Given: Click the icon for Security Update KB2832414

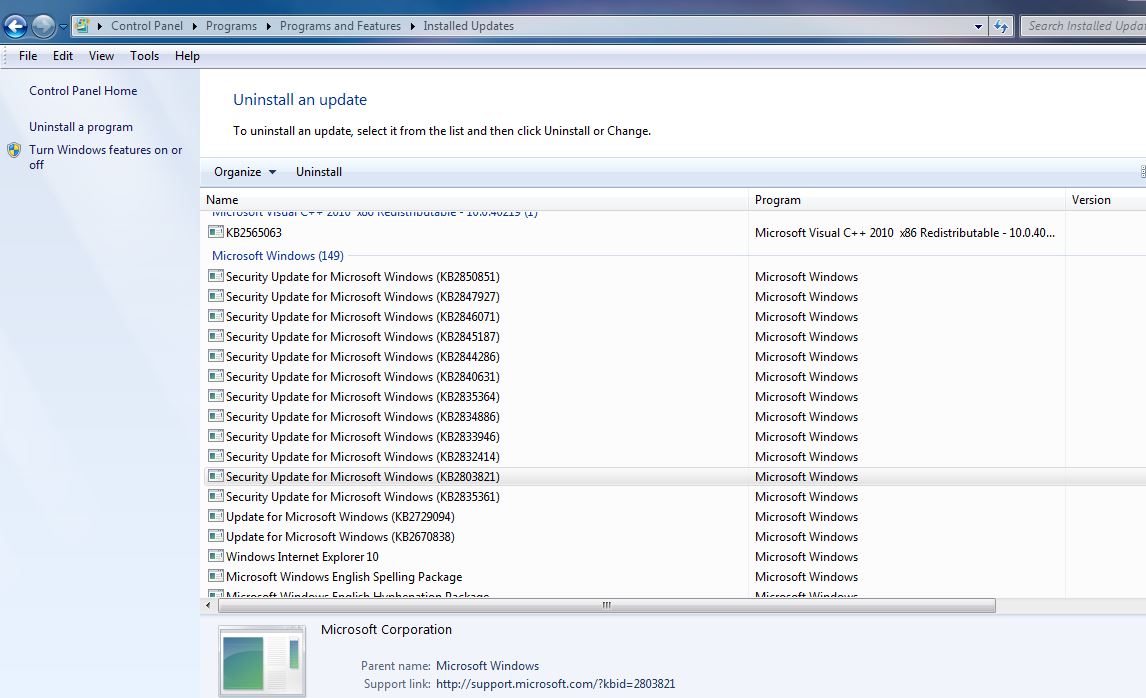Looking at the screenshot, I should click(216, 456).
